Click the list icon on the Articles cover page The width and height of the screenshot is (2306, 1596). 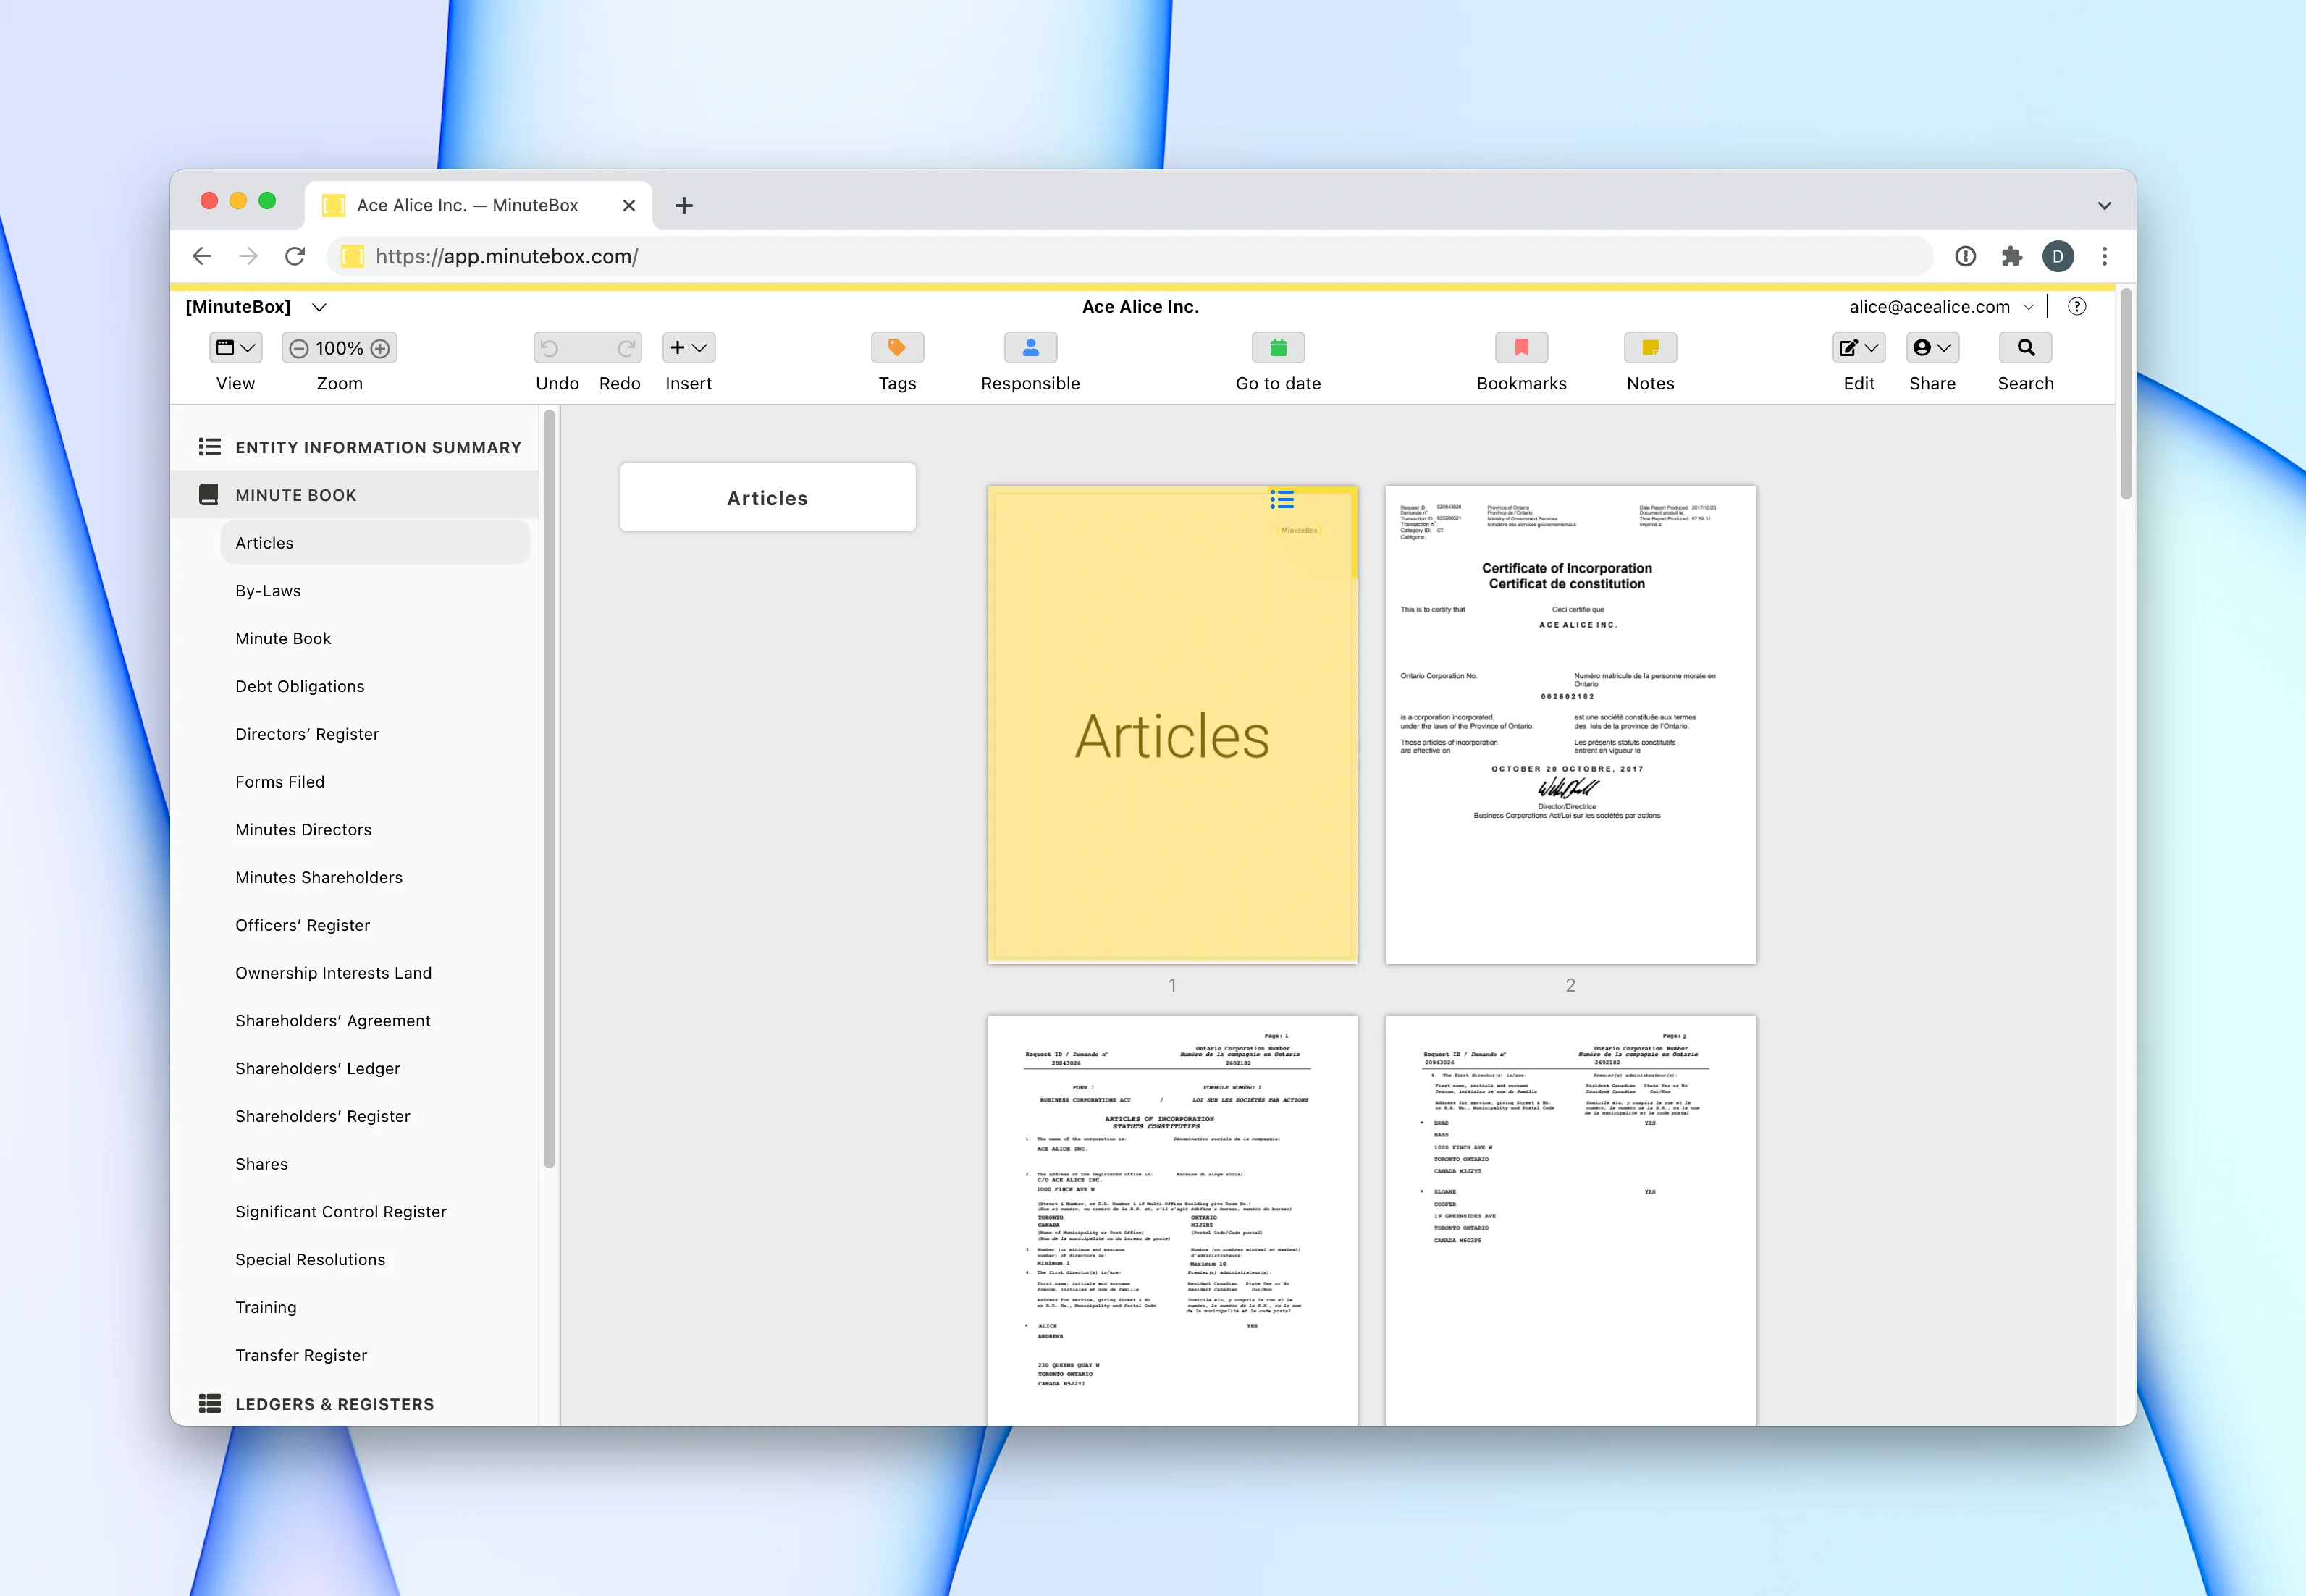(1281, 499)
